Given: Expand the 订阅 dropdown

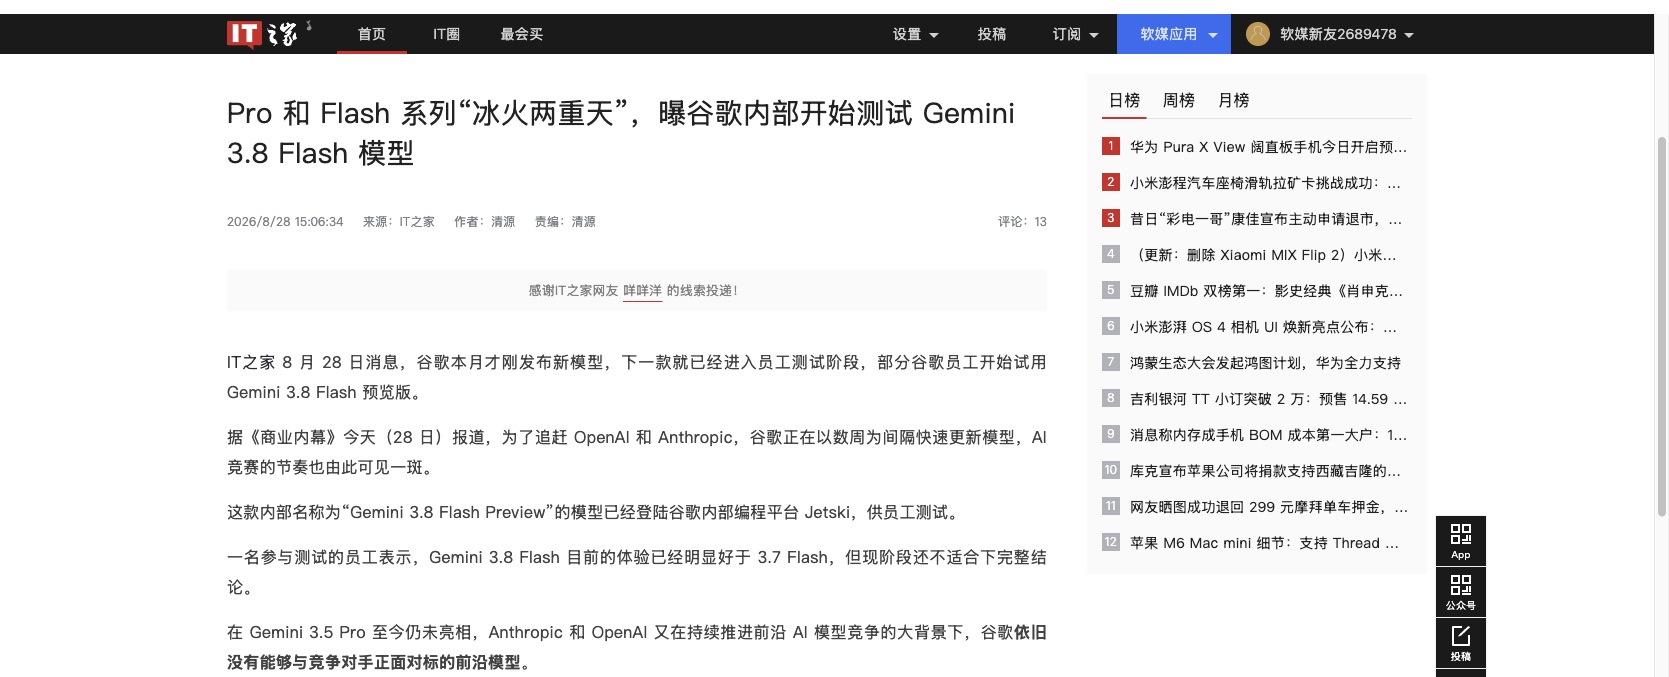Looking at the screenshot, I should tap(1075, 34).
